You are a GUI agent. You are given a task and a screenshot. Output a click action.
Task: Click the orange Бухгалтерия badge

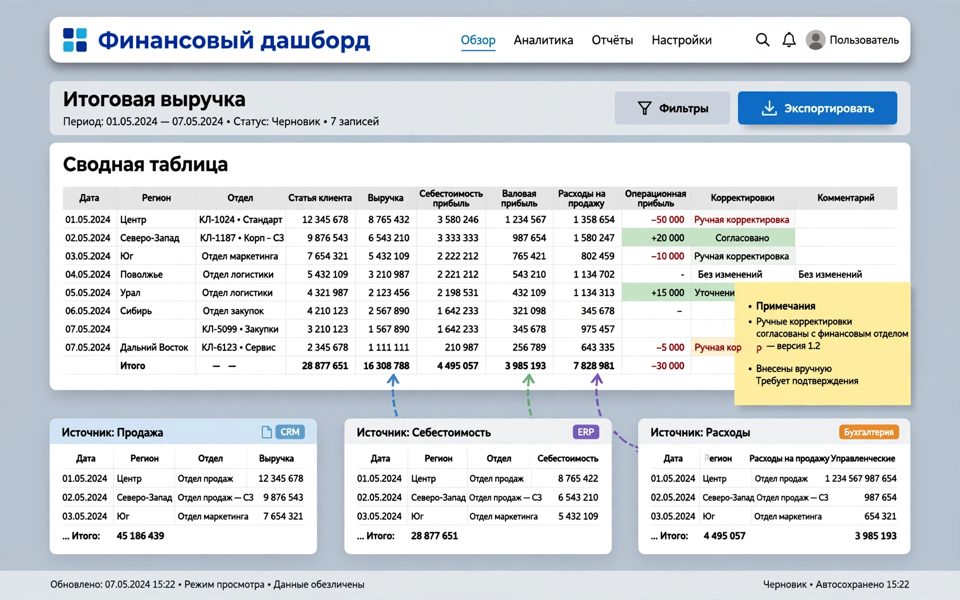868,432
